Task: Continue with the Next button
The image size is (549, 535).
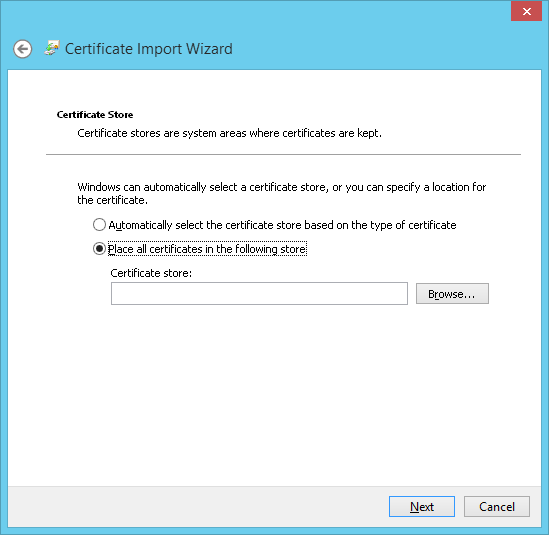Action: coord(422,506)
